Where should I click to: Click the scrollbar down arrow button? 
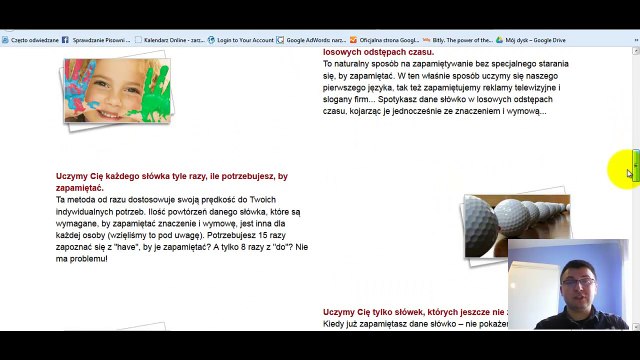(636, 327)
